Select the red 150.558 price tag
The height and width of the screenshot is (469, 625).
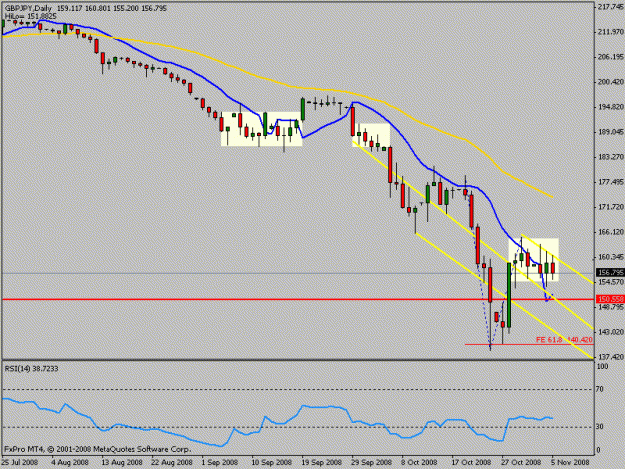point(610,299)
